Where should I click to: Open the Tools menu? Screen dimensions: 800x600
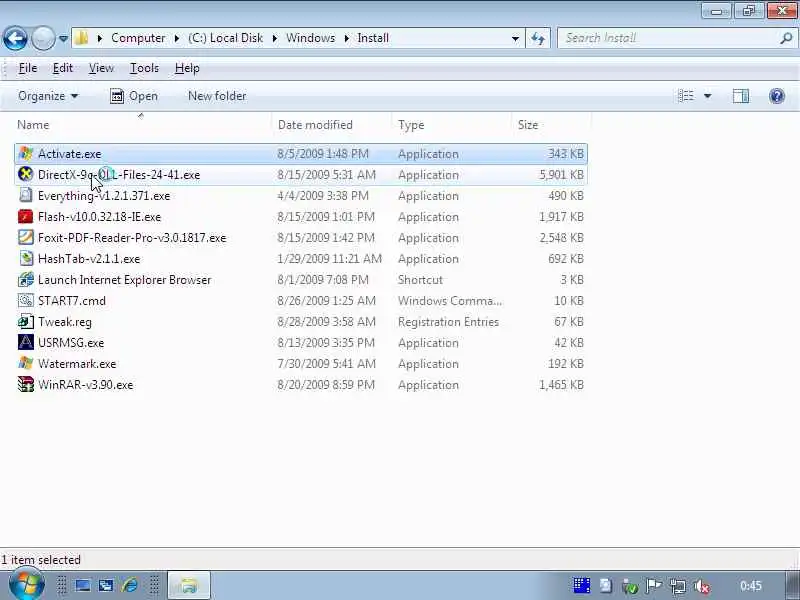(x=144, y=68)
